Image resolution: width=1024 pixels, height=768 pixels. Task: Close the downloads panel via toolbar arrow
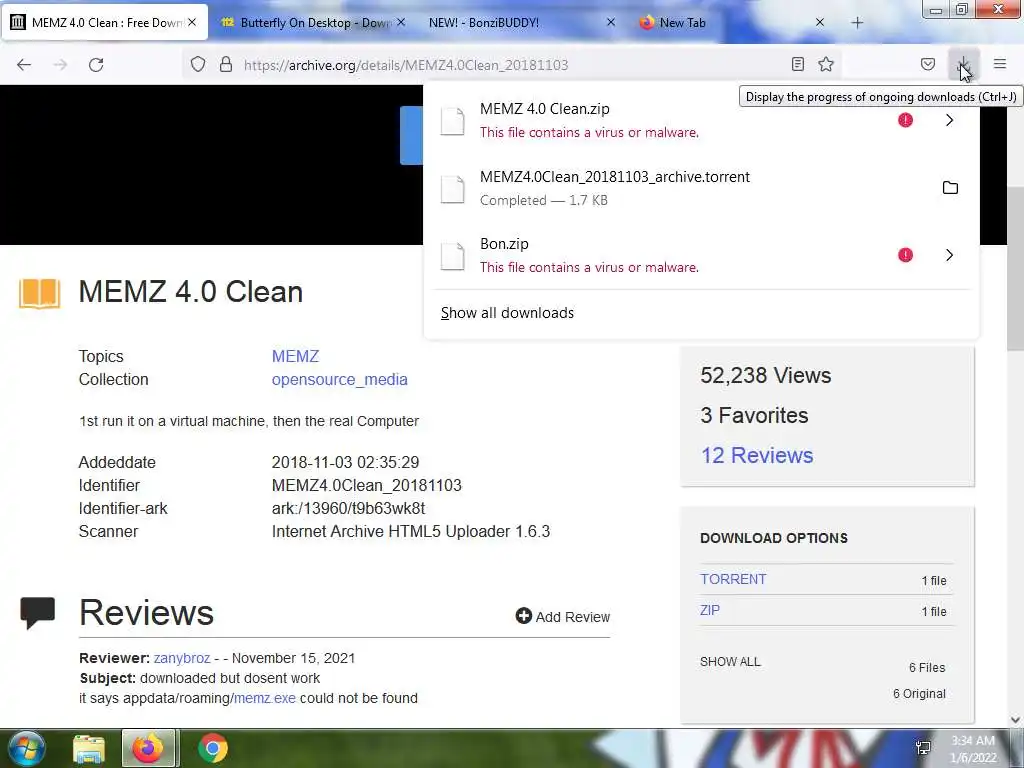(964, 64)
